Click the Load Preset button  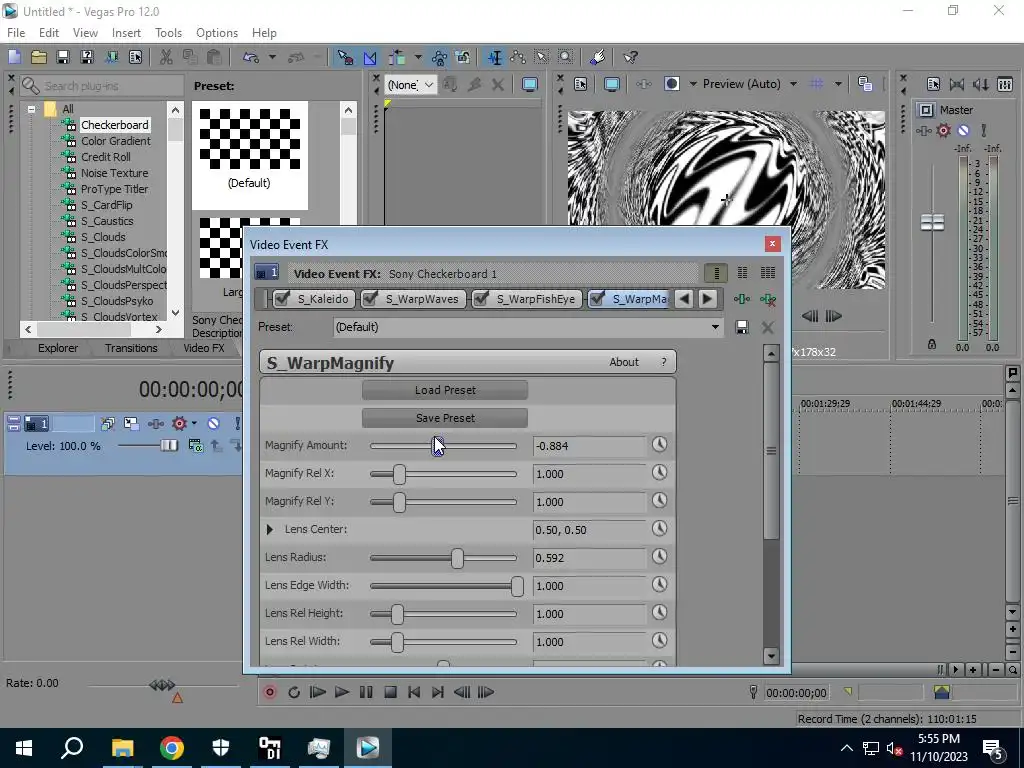[445, 390]
